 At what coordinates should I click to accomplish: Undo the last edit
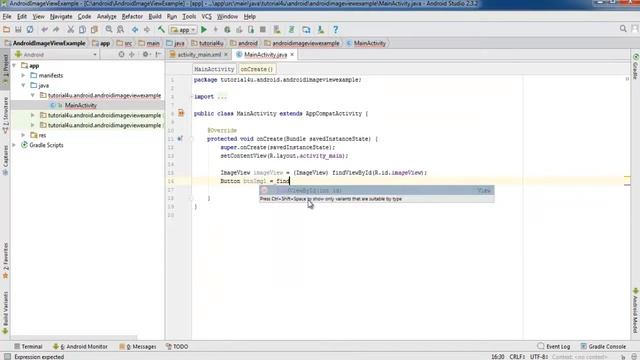pos(44,29)
